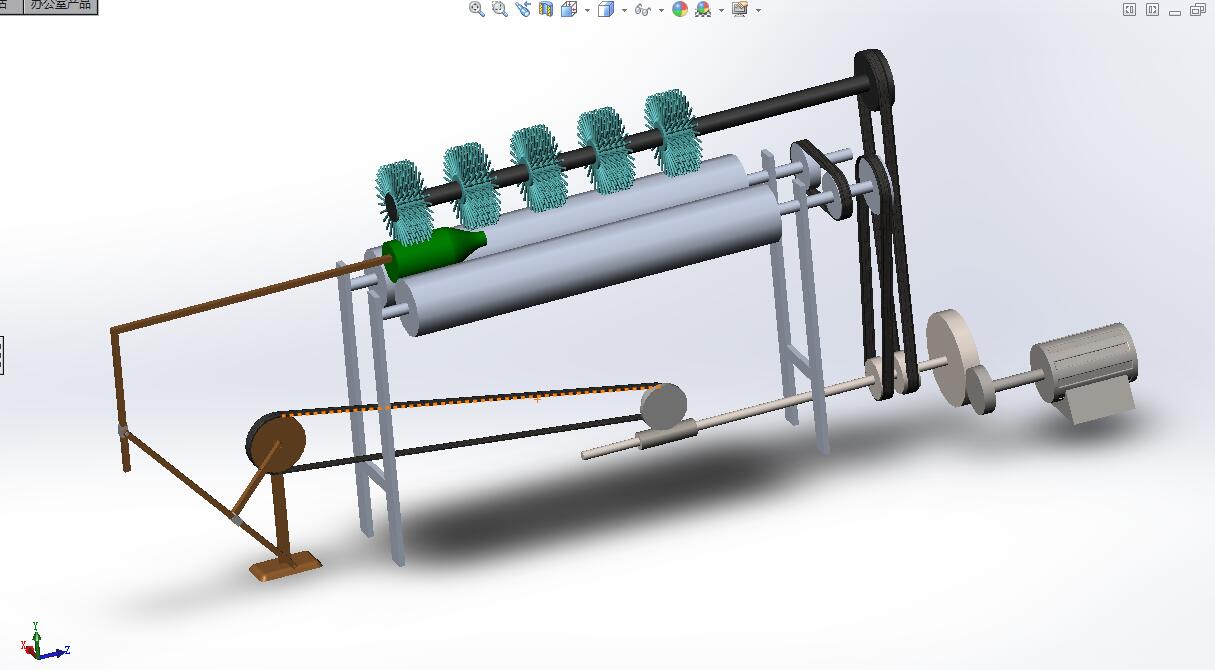The image size is (1215, 670).
Task: Collapse the left panel with arrow button
Action: (1129, 10)
